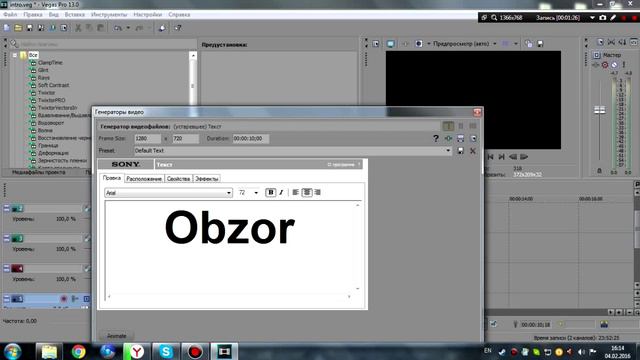Viewport: 640px width, 360px height.
Task: Click the Cut scissors toolbar icon
Action: [78, 28]
